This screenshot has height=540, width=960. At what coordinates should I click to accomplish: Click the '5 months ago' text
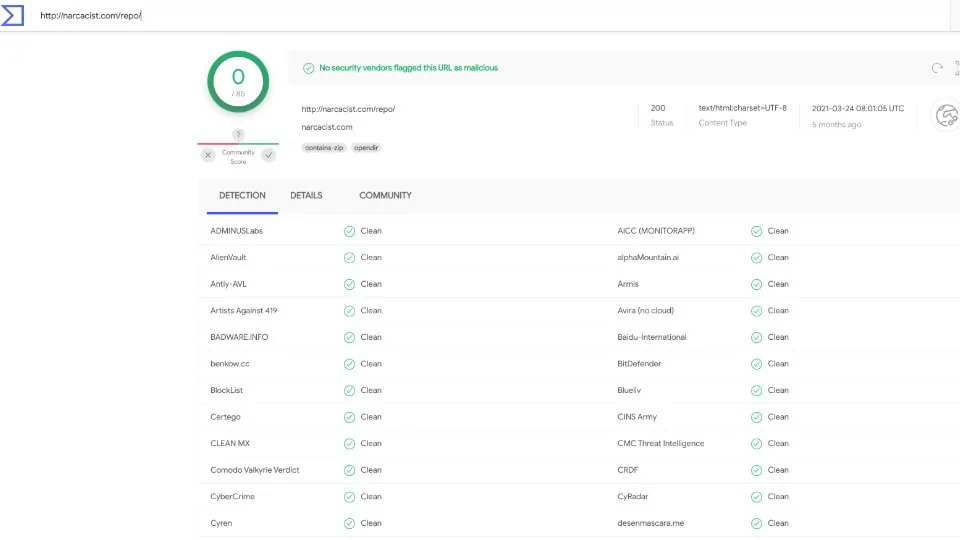click(836, 124)
